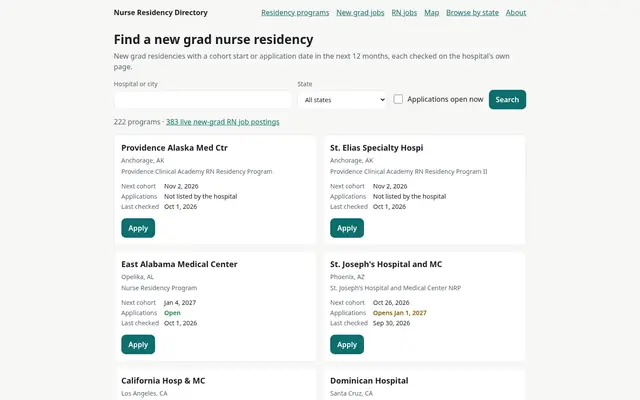640x400 pixels.
Task: Open the Residency programs nav link
Action: coord(295,13)
